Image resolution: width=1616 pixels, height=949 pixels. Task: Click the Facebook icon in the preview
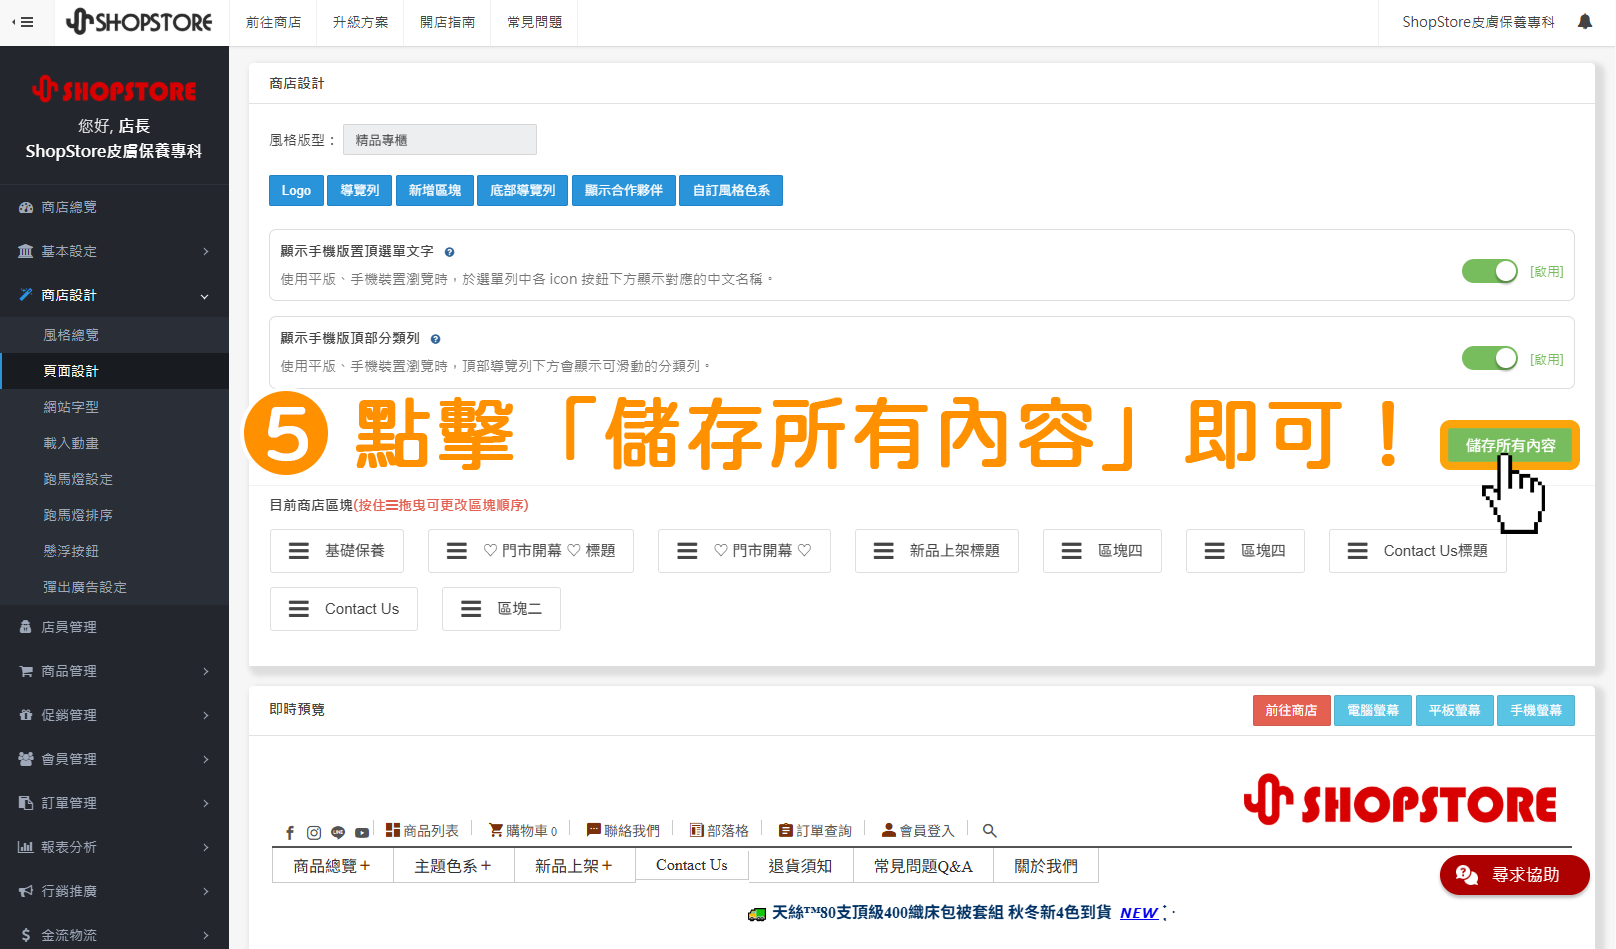click(x=290, y=832)
